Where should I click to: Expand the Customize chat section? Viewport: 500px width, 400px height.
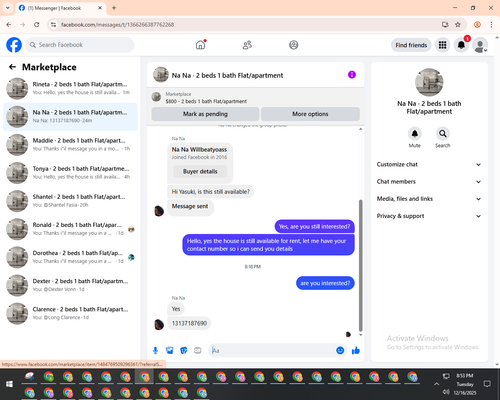[x=429, y=164]
